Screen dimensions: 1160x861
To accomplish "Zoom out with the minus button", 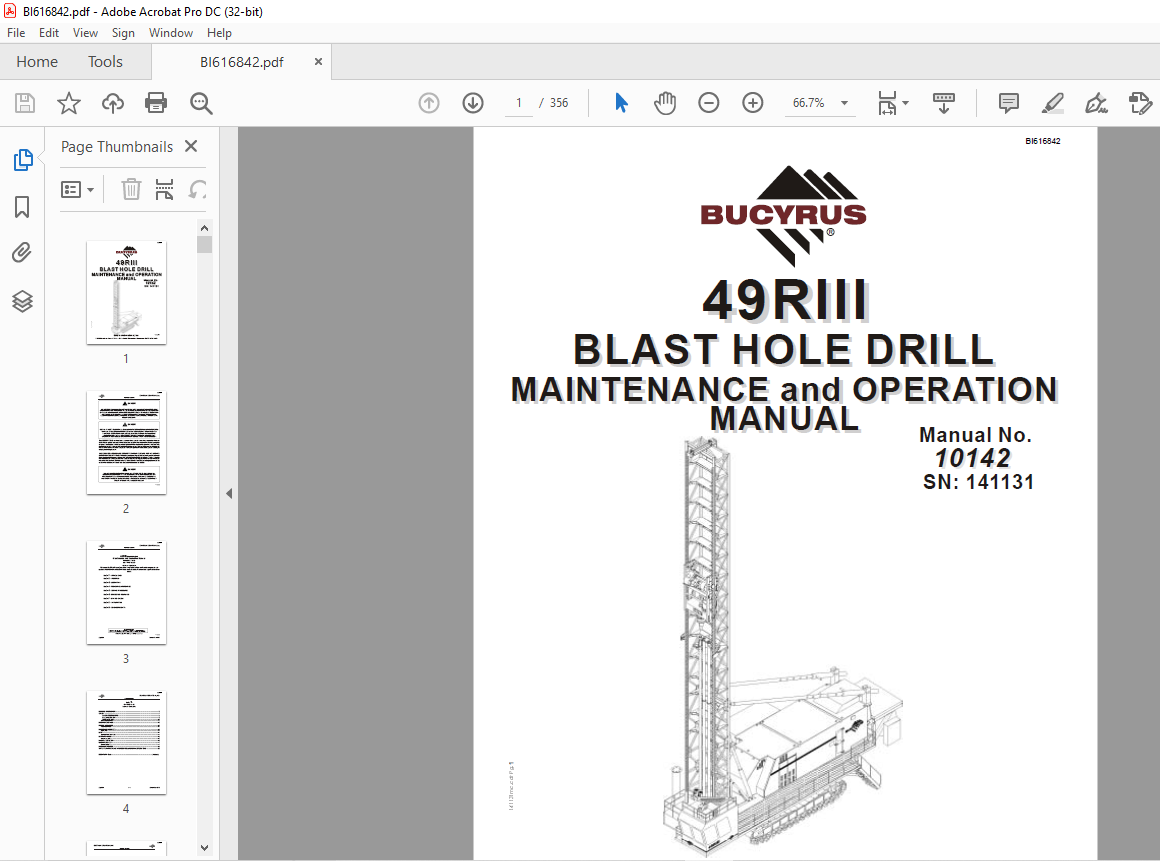I will [709, 103].
